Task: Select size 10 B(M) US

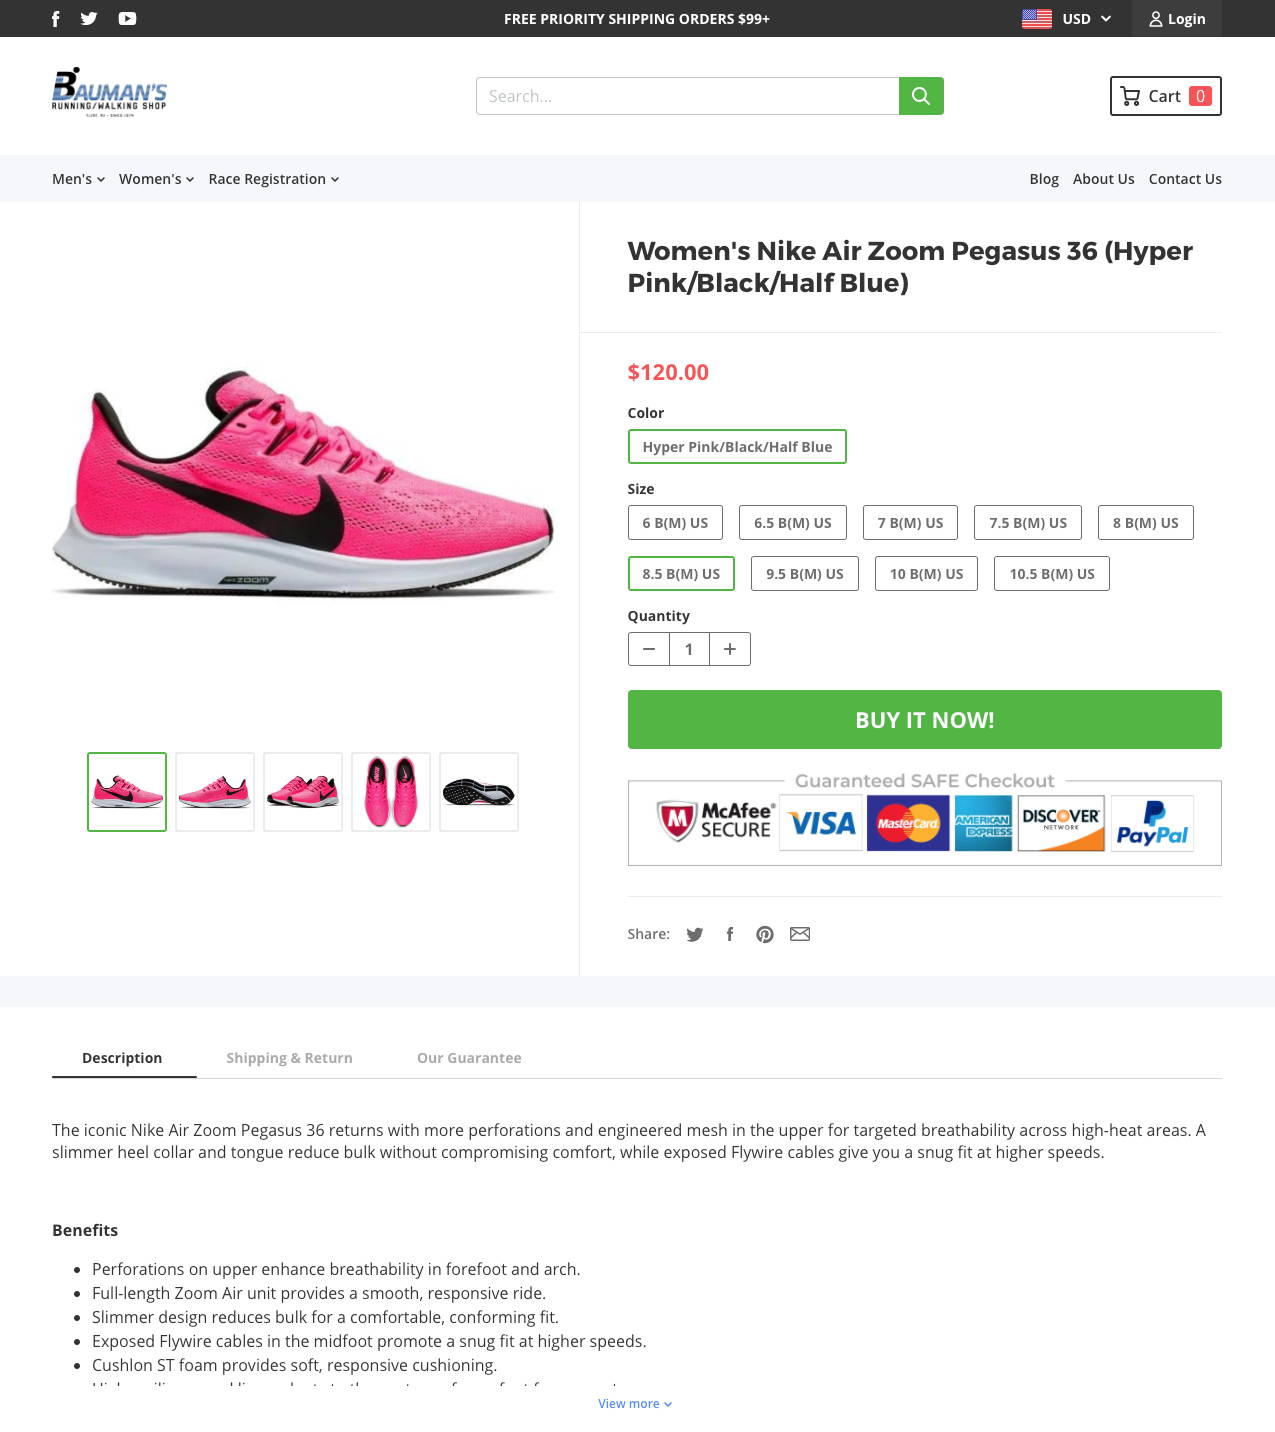Action: (x=926, y=574)
